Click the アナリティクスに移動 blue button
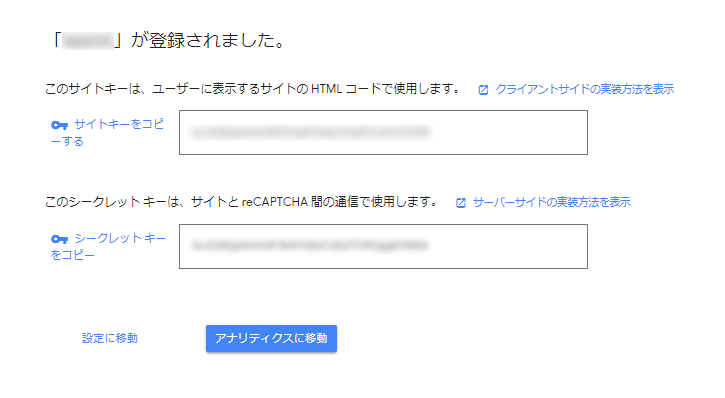The image size is (725, 398). tap(271, 338)
